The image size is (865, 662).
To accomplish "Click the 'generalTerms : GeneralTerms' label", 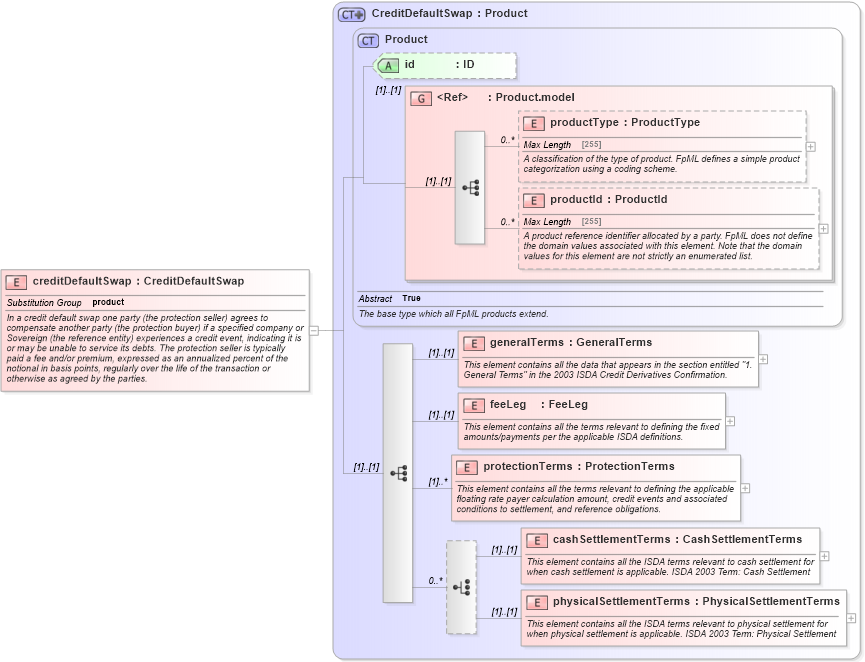I will 571,343.
